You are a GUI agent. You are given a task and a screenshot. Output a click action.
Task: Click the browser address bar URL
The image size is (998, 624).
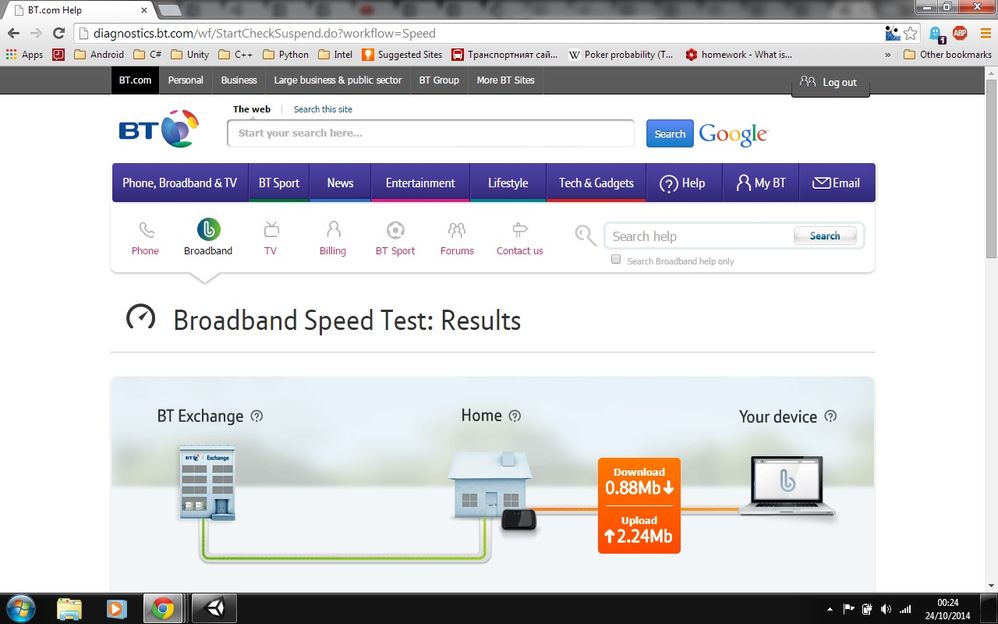click(264, 33)
